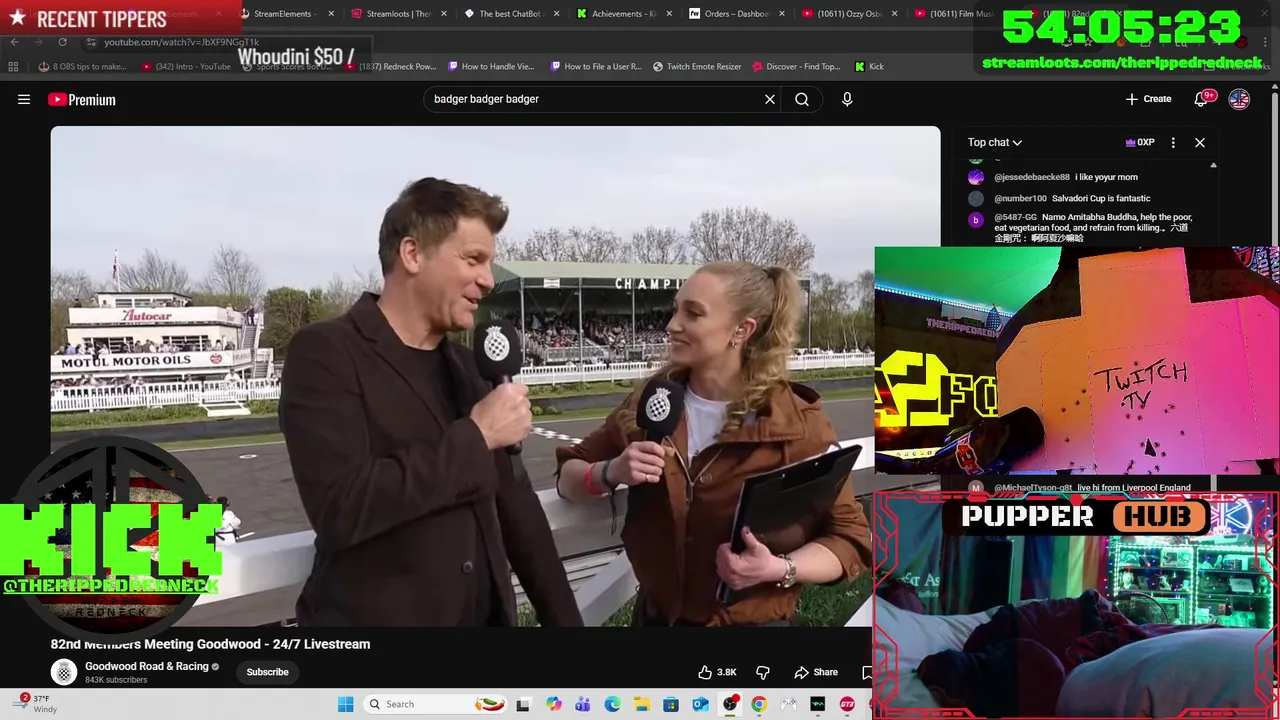Open the Kick bookmark
The height and width of the screenshot is (720, 1280).
(x=869, y=66)
